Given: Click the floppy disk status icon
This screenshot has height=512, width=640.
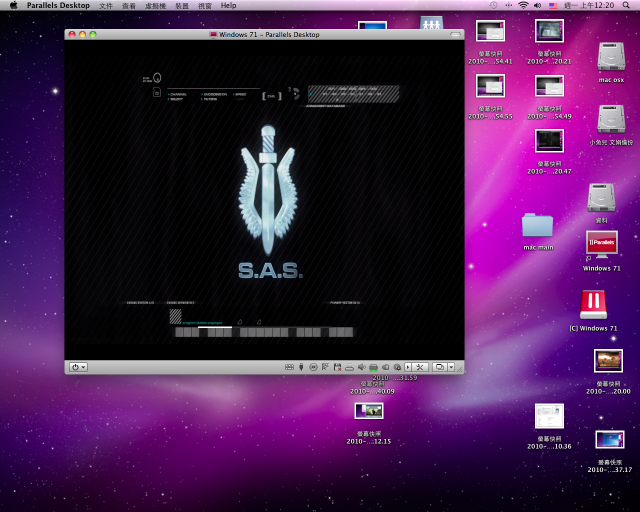Looking at the screenshot, I should point(337,367).
